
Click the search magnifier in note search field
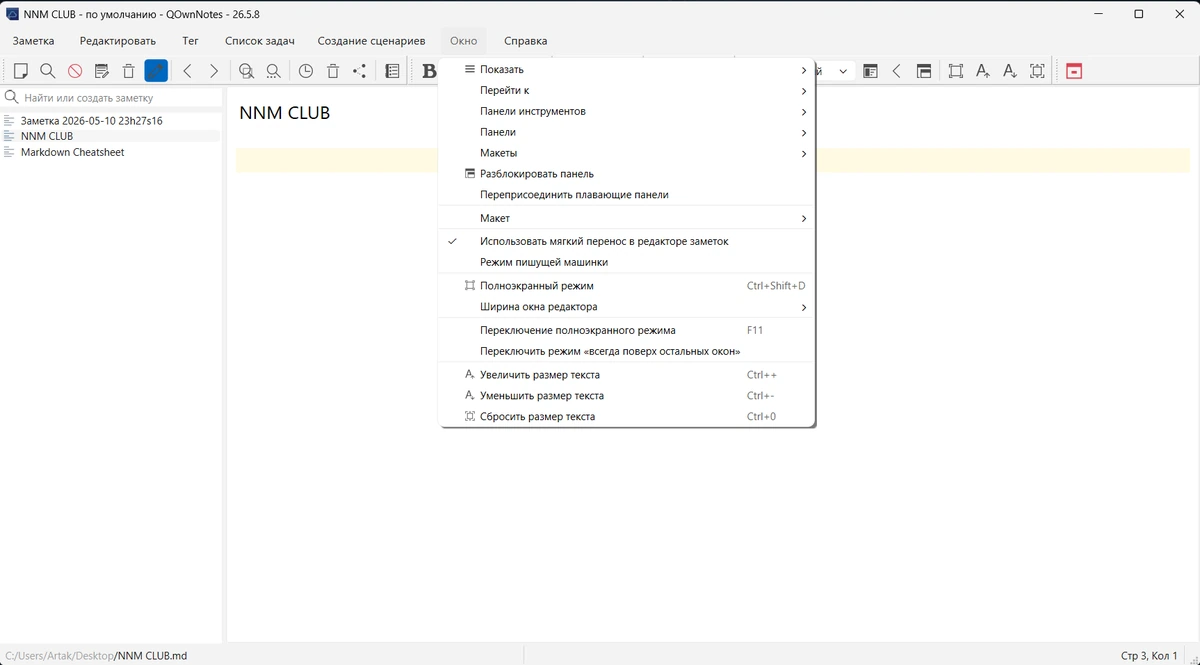click(12, 98)
